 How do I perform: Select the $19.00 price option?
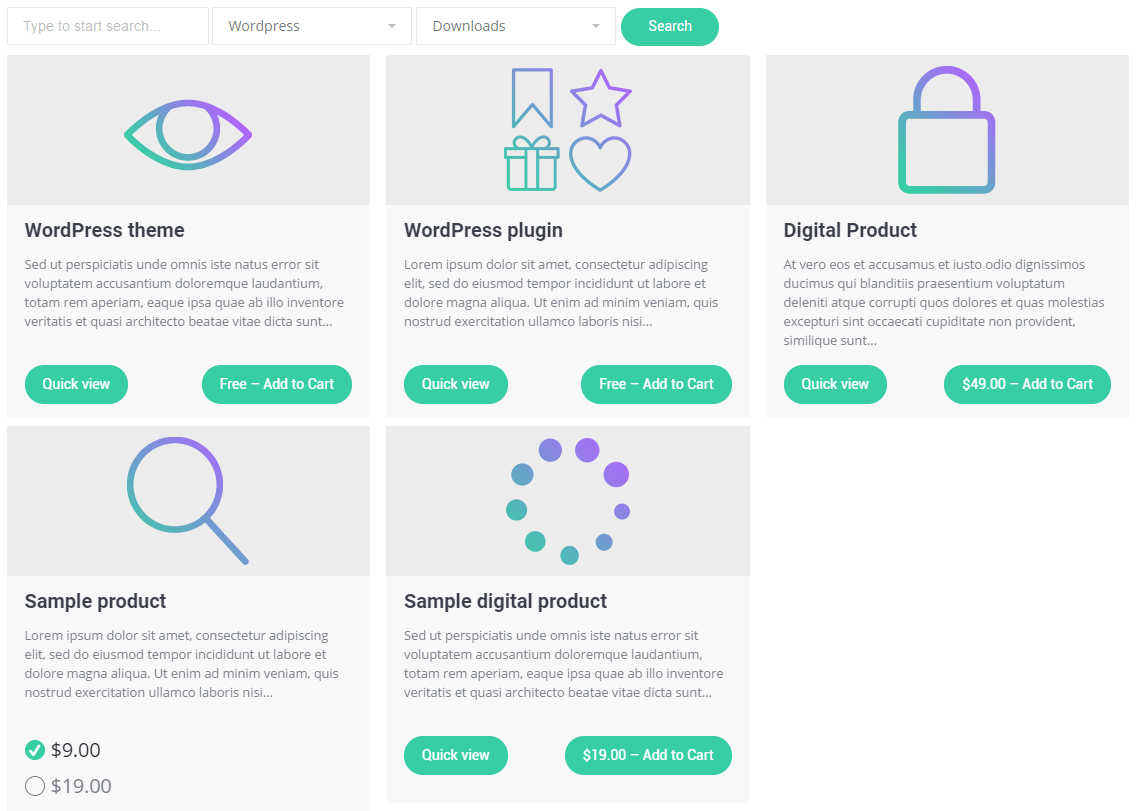[x=35, y=786]
